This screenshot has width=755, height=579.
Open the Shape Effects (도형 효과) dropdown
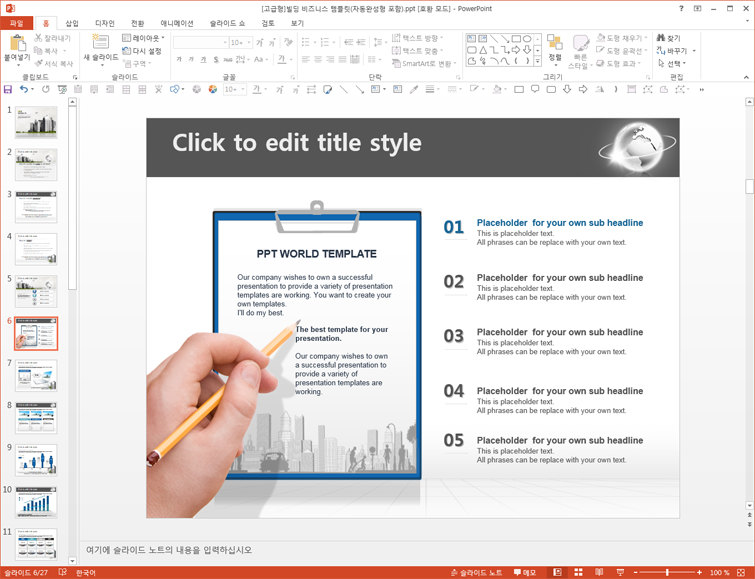[619, 63]
